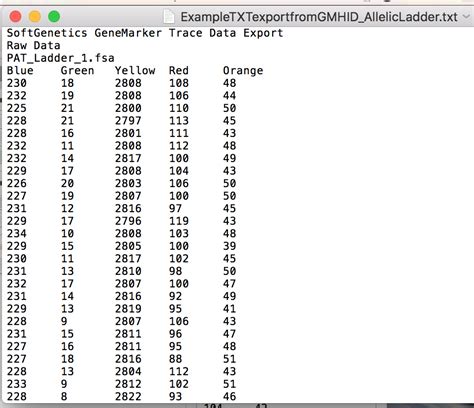The height and width of the screenshot is (408, 474).
Task: Click the Red value 97
Action: click(x=175, y=208)
